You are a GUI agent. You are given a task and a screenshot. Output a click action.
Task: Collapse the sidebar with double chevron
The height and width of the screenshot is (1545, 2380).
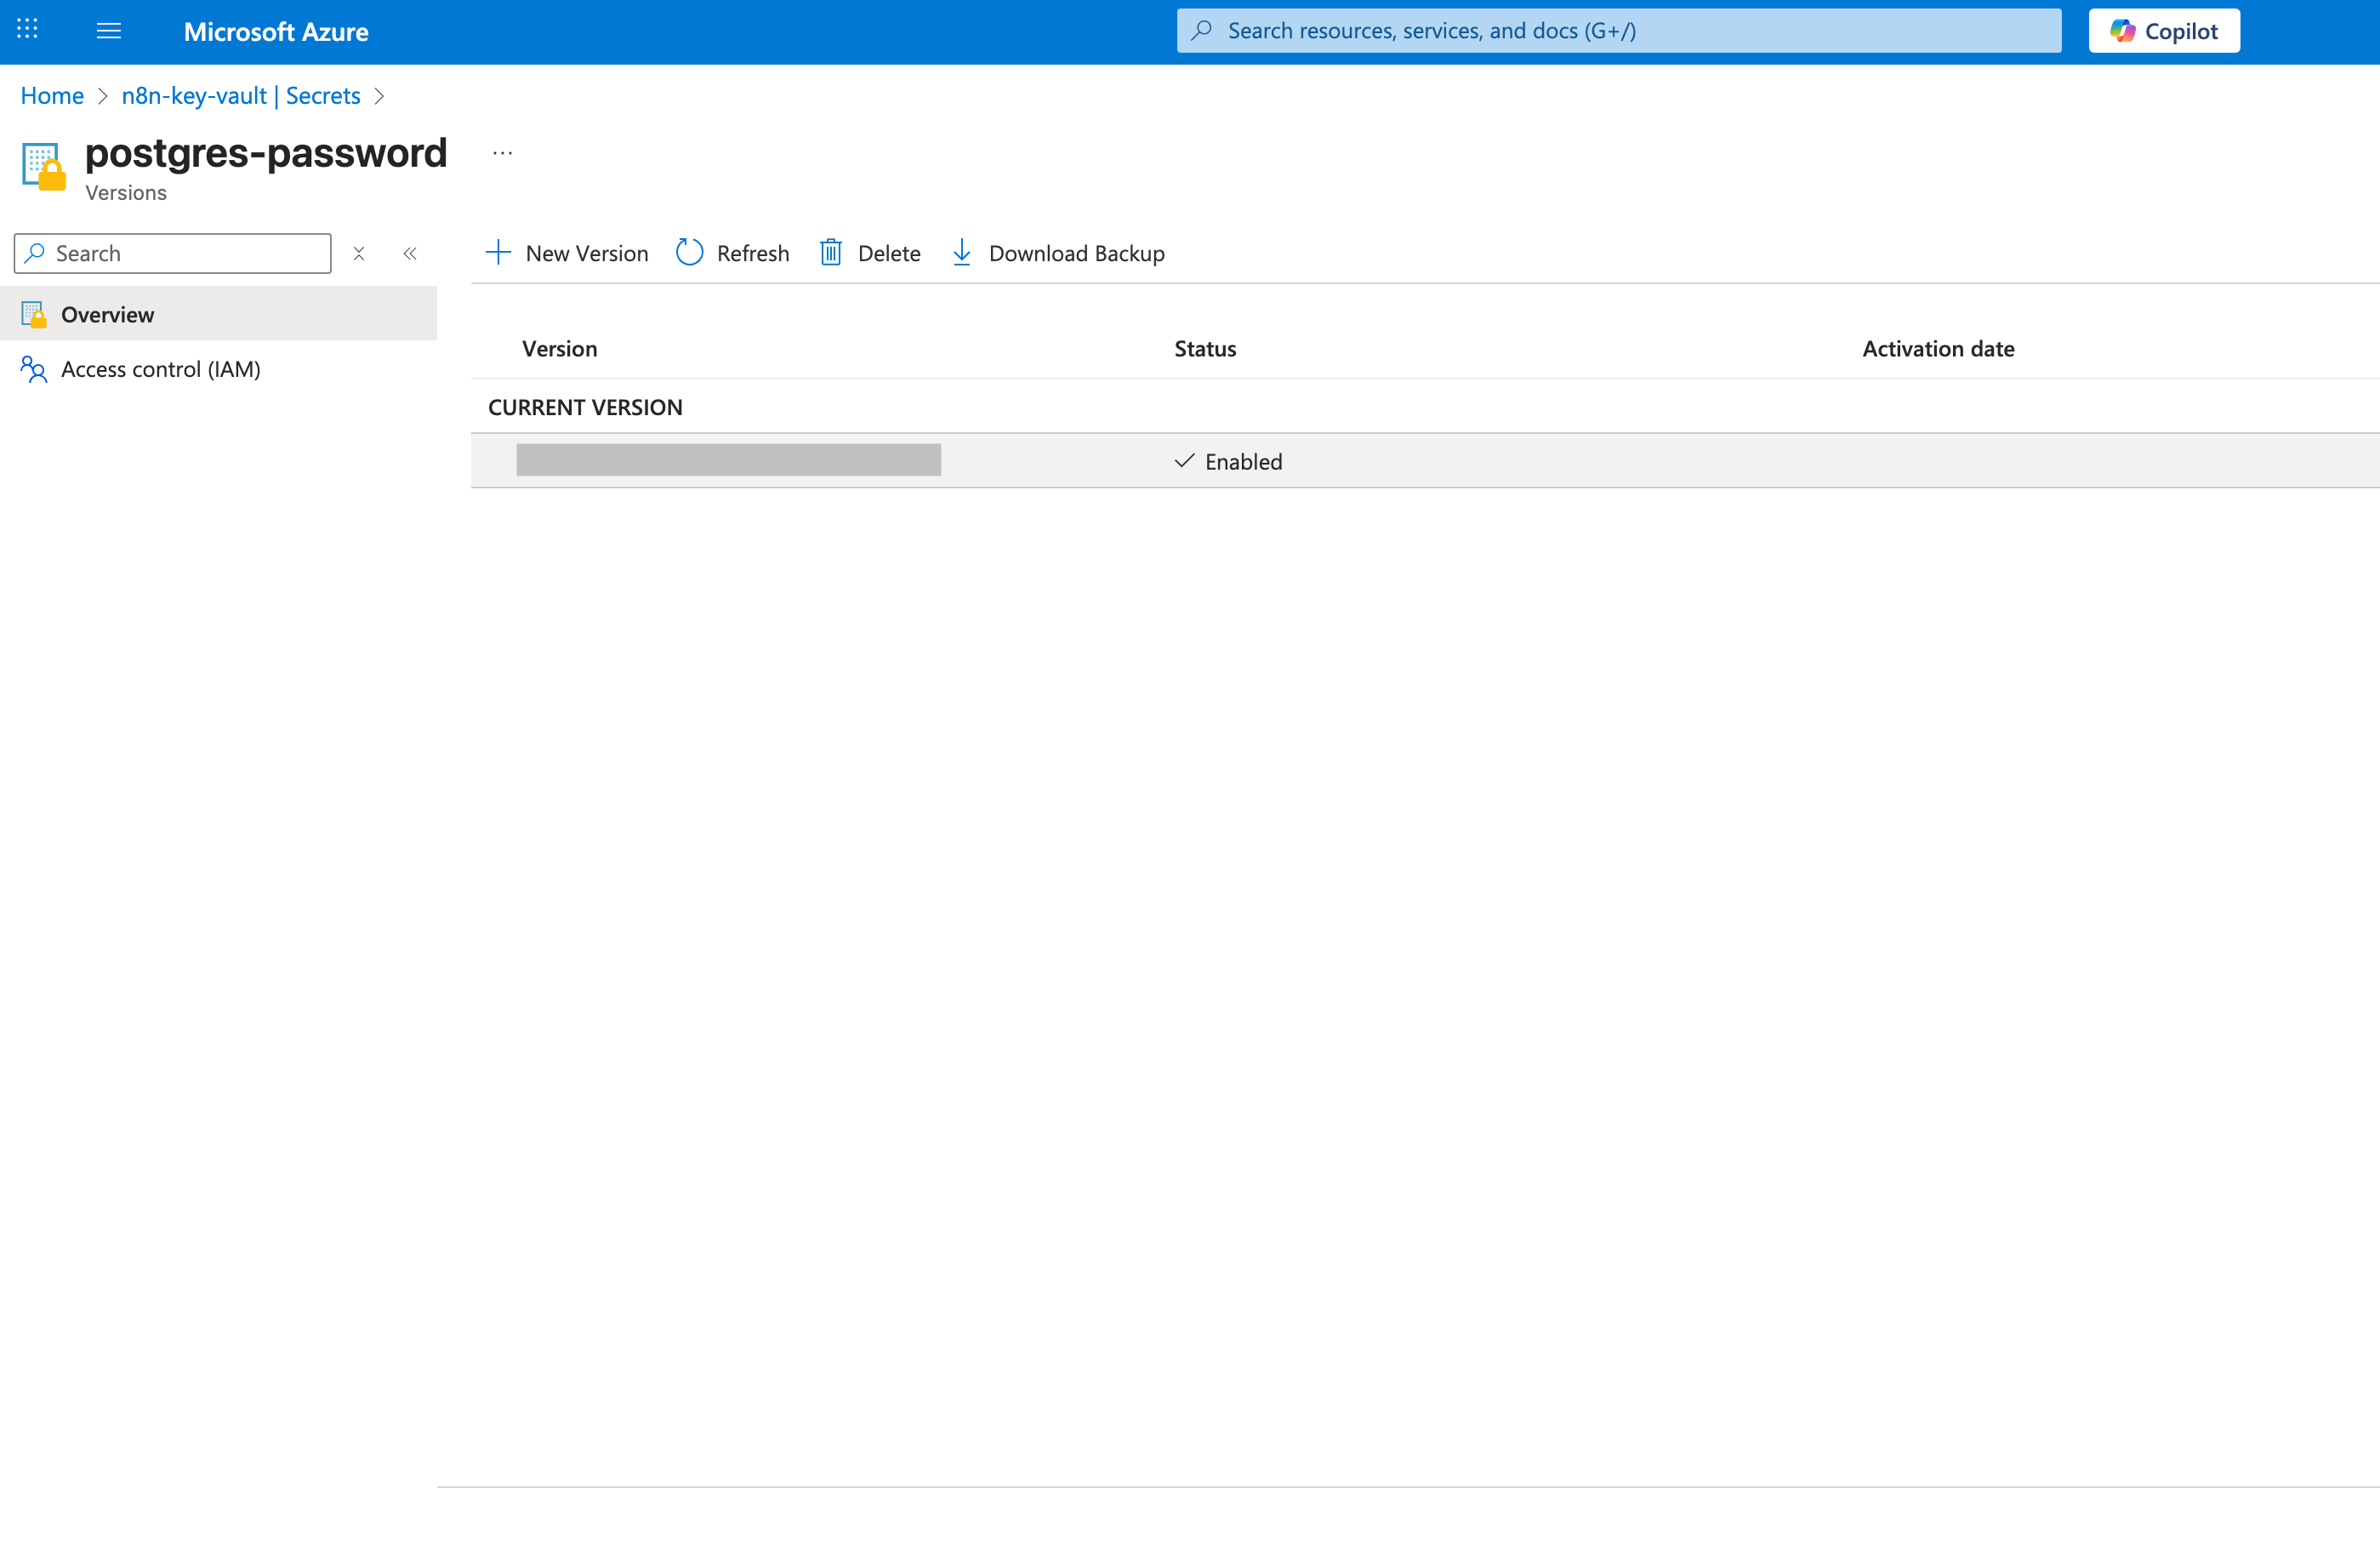click(x=410, y=253)
